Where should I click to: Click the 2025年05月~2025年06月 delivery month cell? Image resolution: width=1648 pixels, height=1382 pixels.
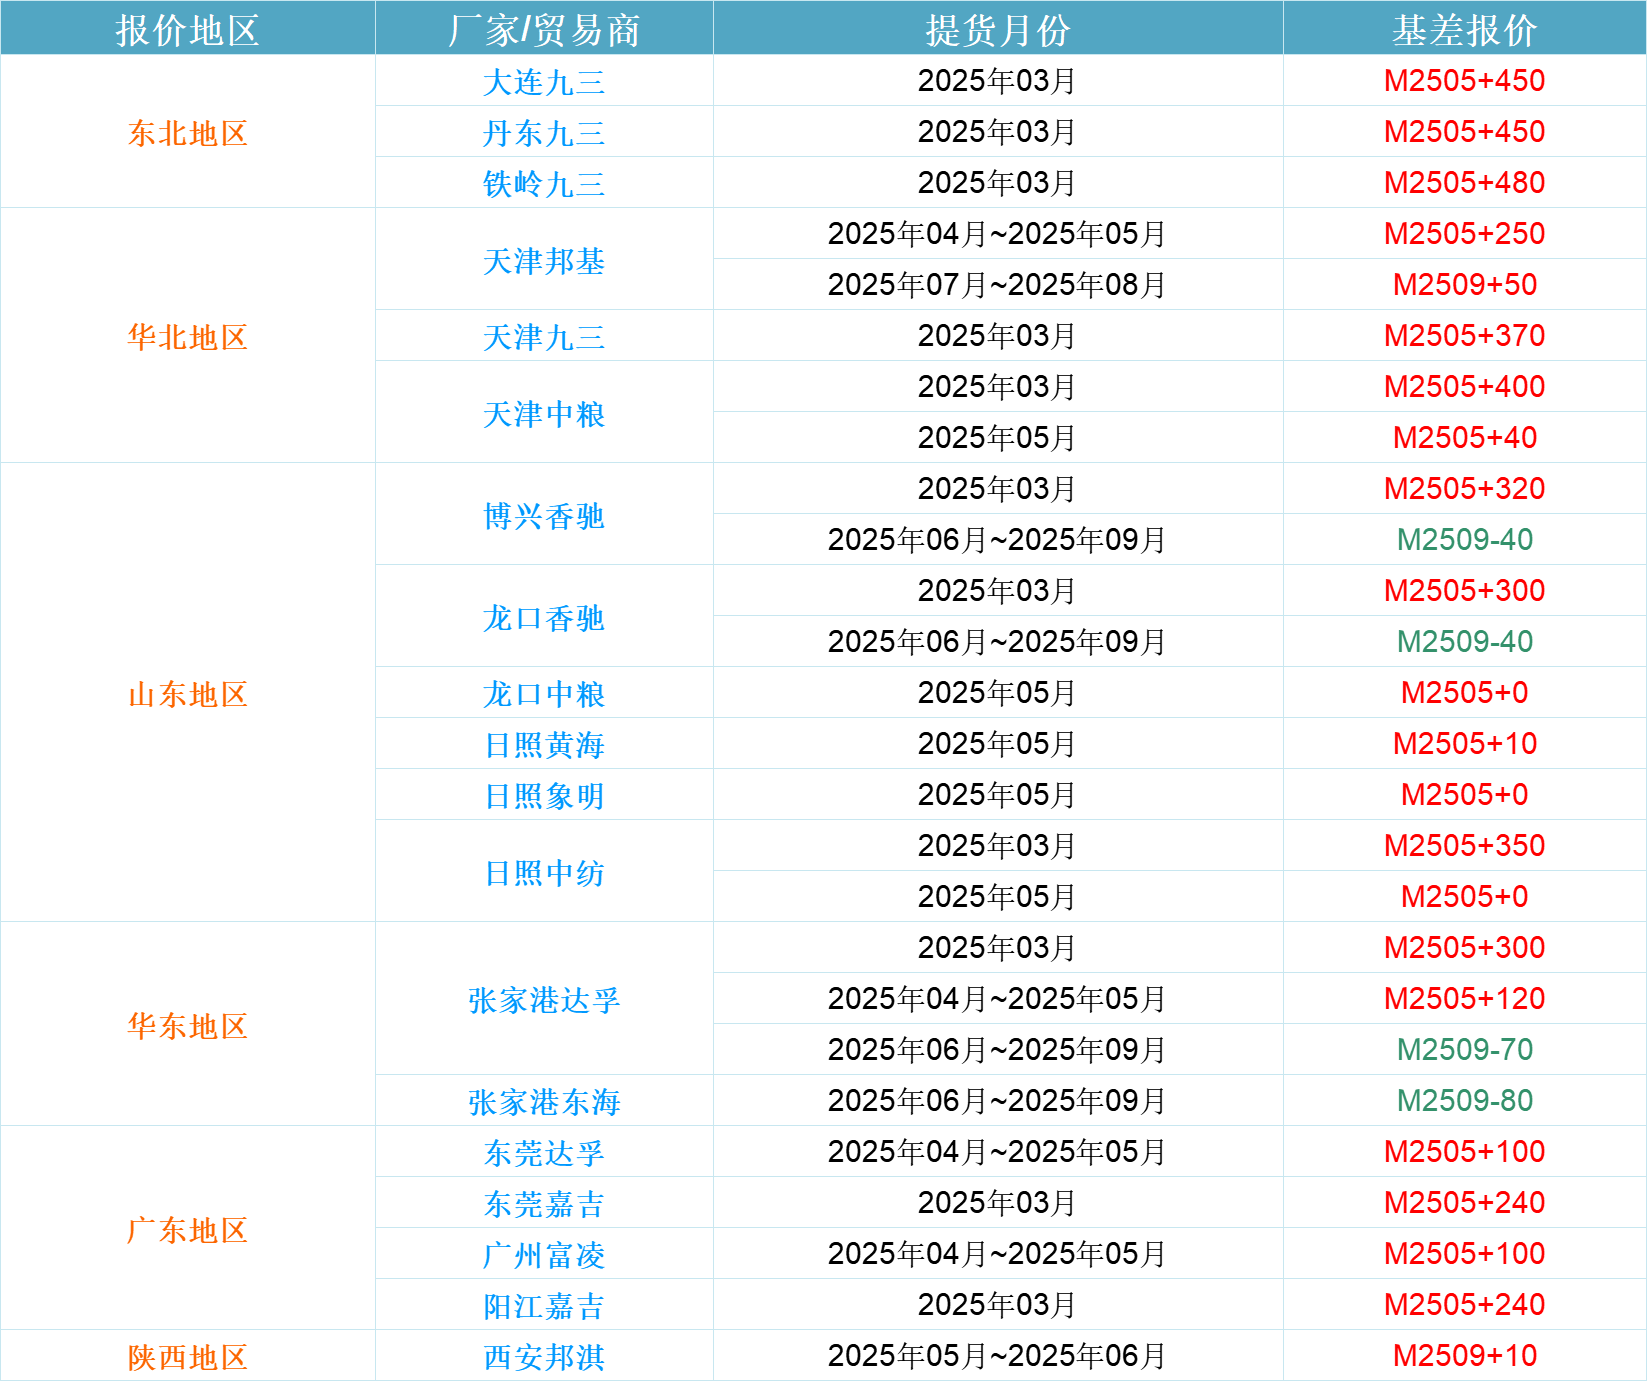(x=997, y=1356)
